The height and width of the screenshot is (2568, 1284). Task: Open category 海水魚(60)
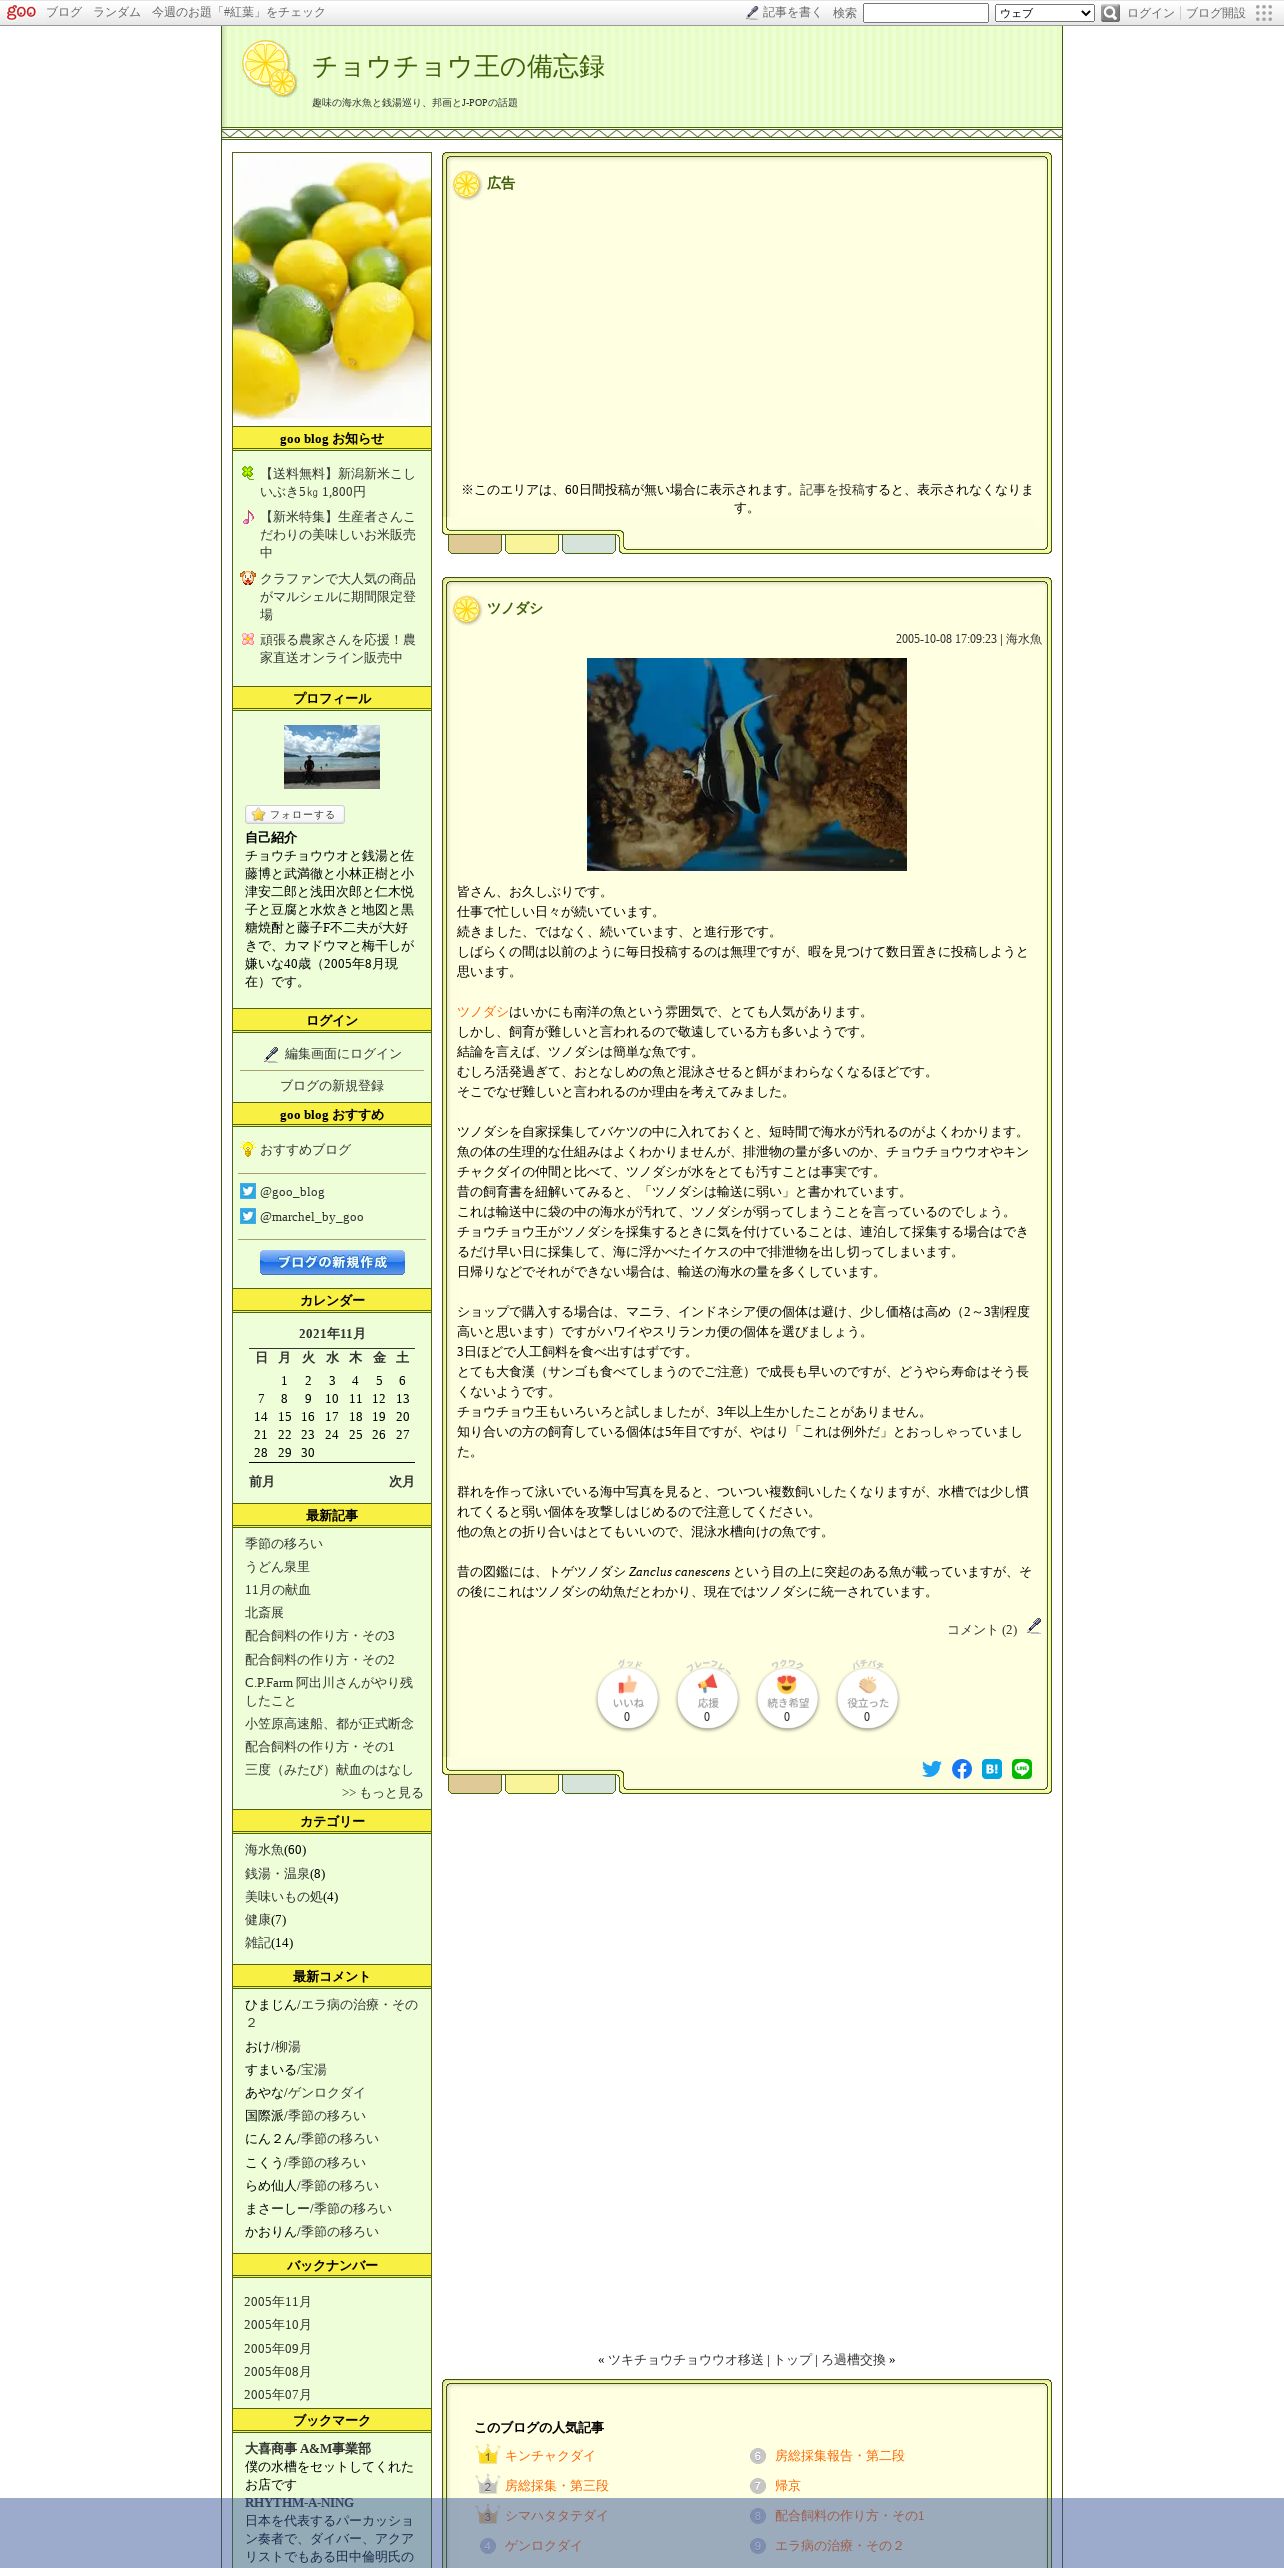click(x=276, y=1850)
